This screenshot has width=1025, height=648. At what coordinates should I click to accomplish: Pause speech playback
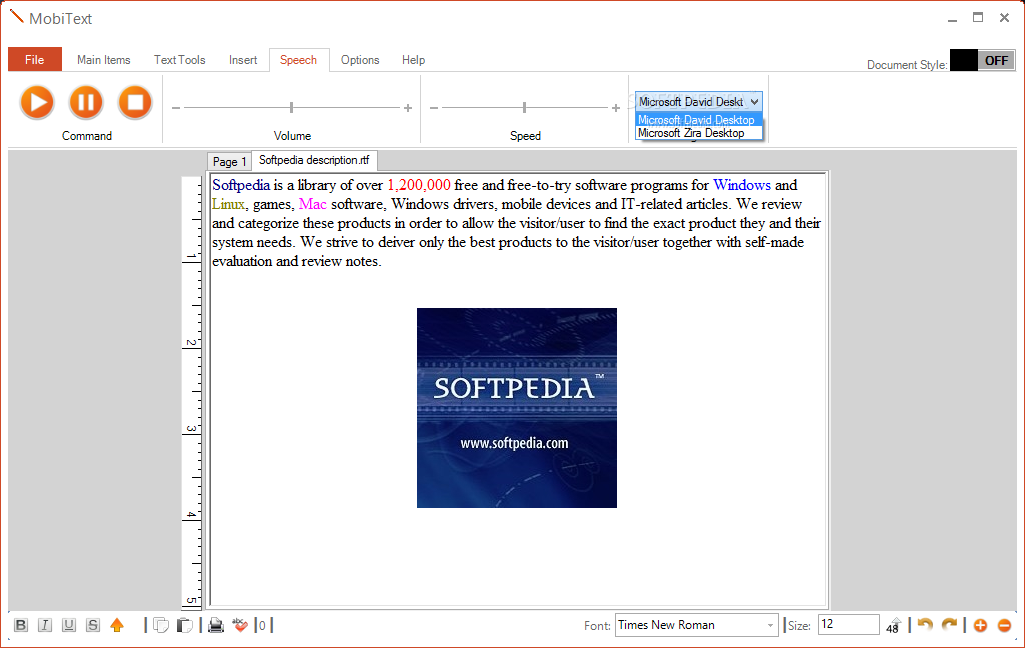[86, 103]
